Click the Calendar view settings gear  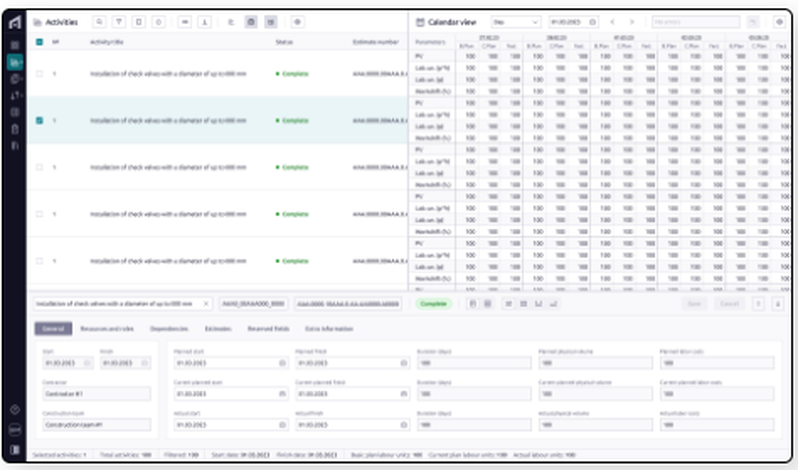click(x=779, y=21)
